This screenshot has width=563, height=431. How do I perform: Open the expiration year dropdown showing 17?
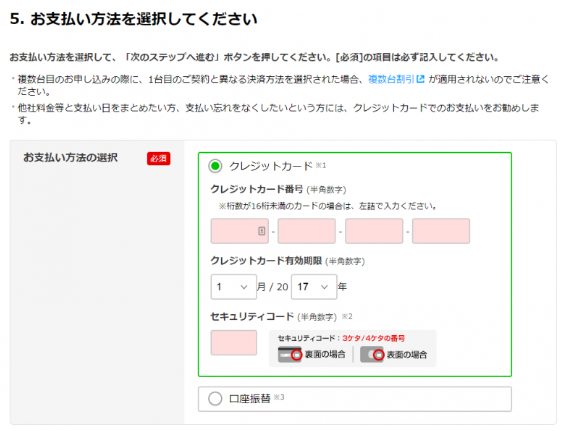pos(314,287)
